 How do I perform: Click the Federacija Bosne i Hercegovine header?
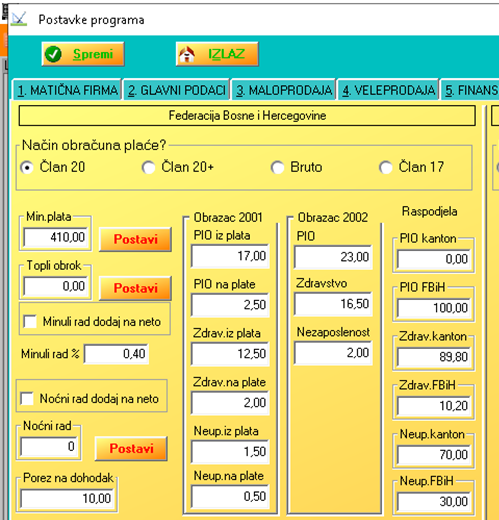(247, 116)
